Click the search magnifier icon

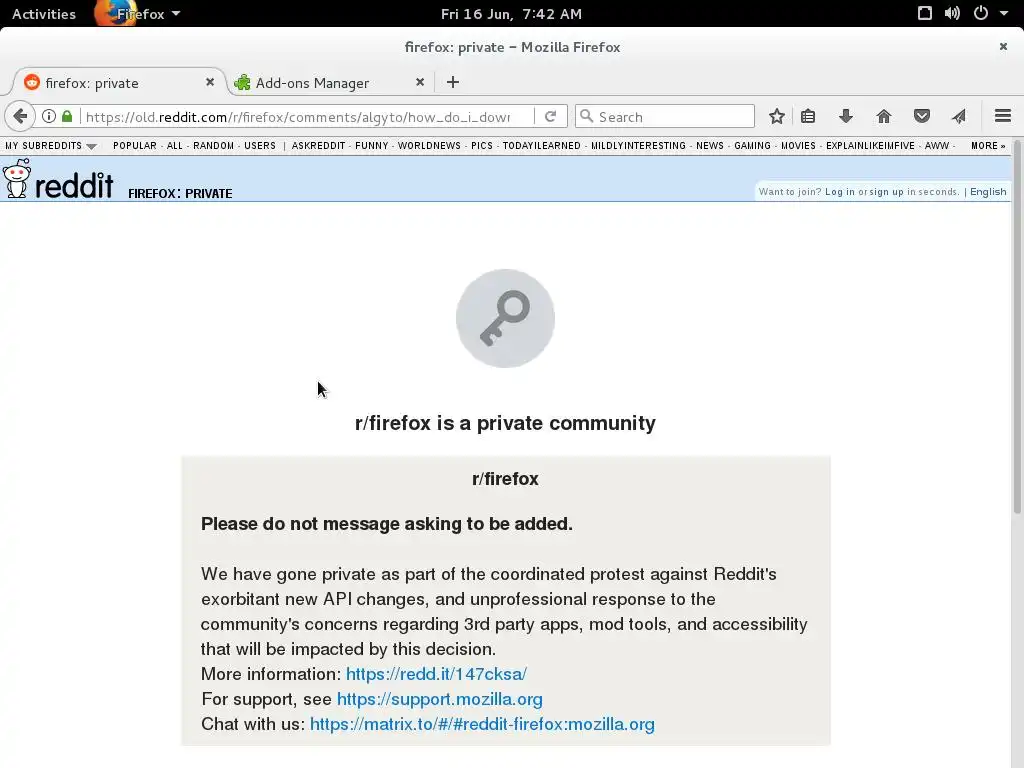pyautogui.click(x=586, y=116)
